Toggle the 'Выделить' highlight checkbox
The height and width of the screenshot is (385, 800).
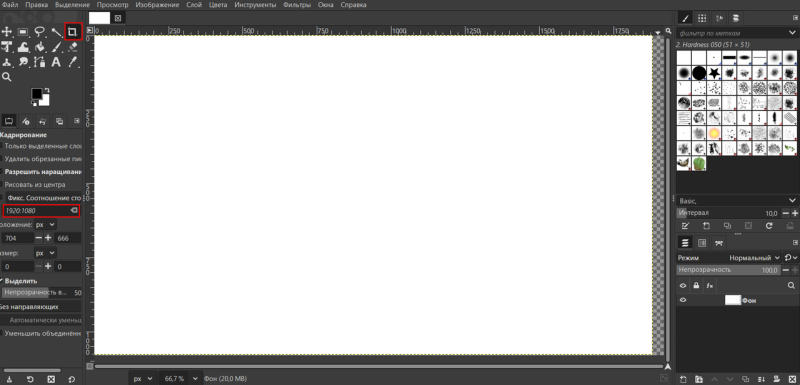pyautogui.click(x=2, y=281)
